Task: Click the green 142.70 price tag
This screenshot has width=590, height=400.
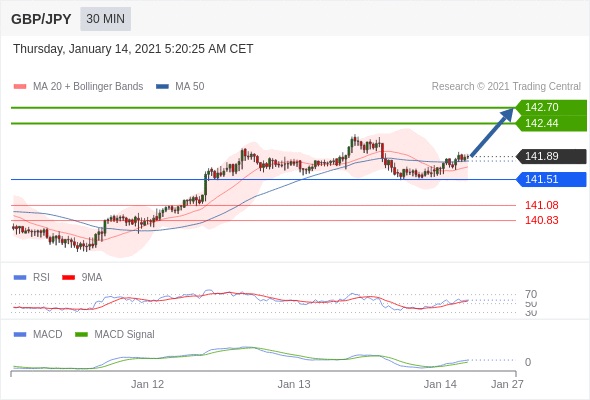Action: 551,107
